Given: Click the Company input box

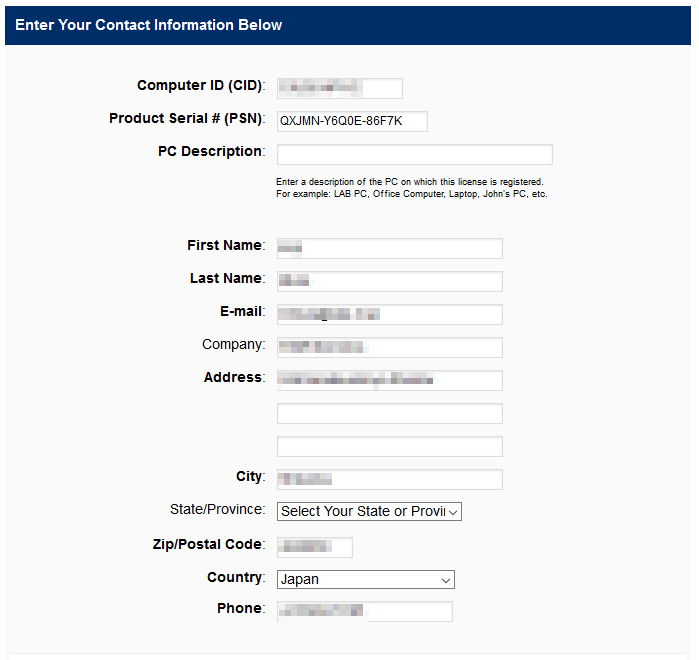Looking at the screenshot, I should [x=389, y=347].
